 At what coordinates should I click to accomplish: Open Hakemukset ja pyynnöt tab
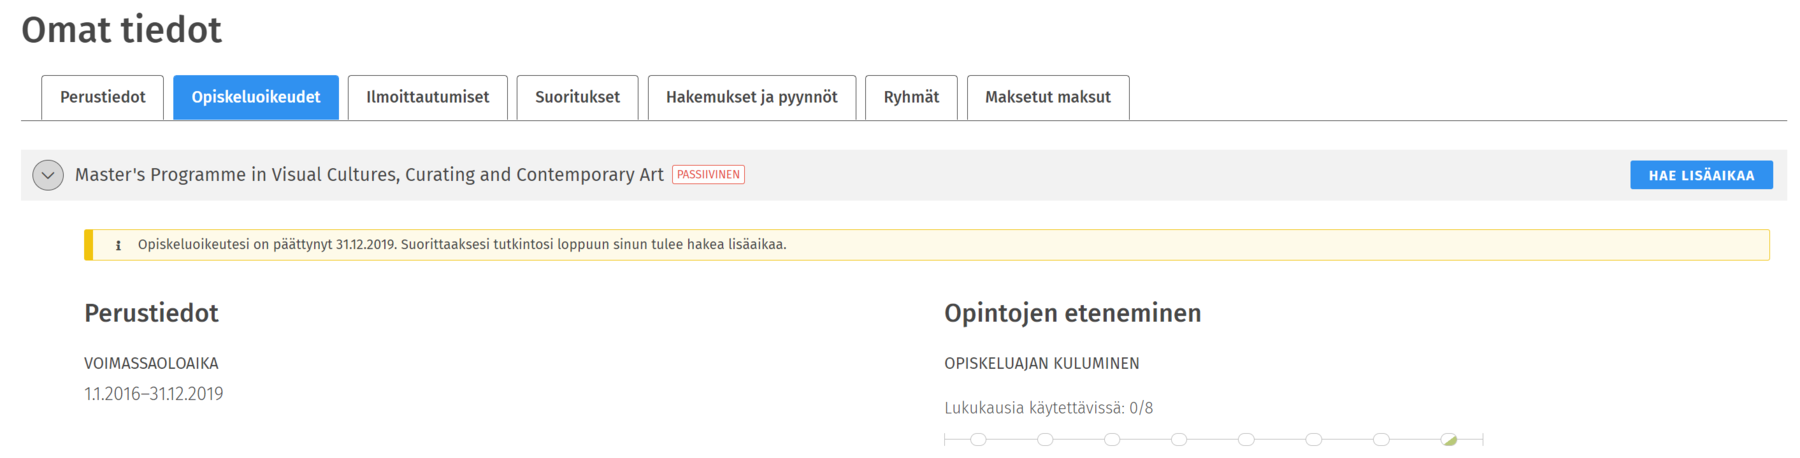(751, 97)
